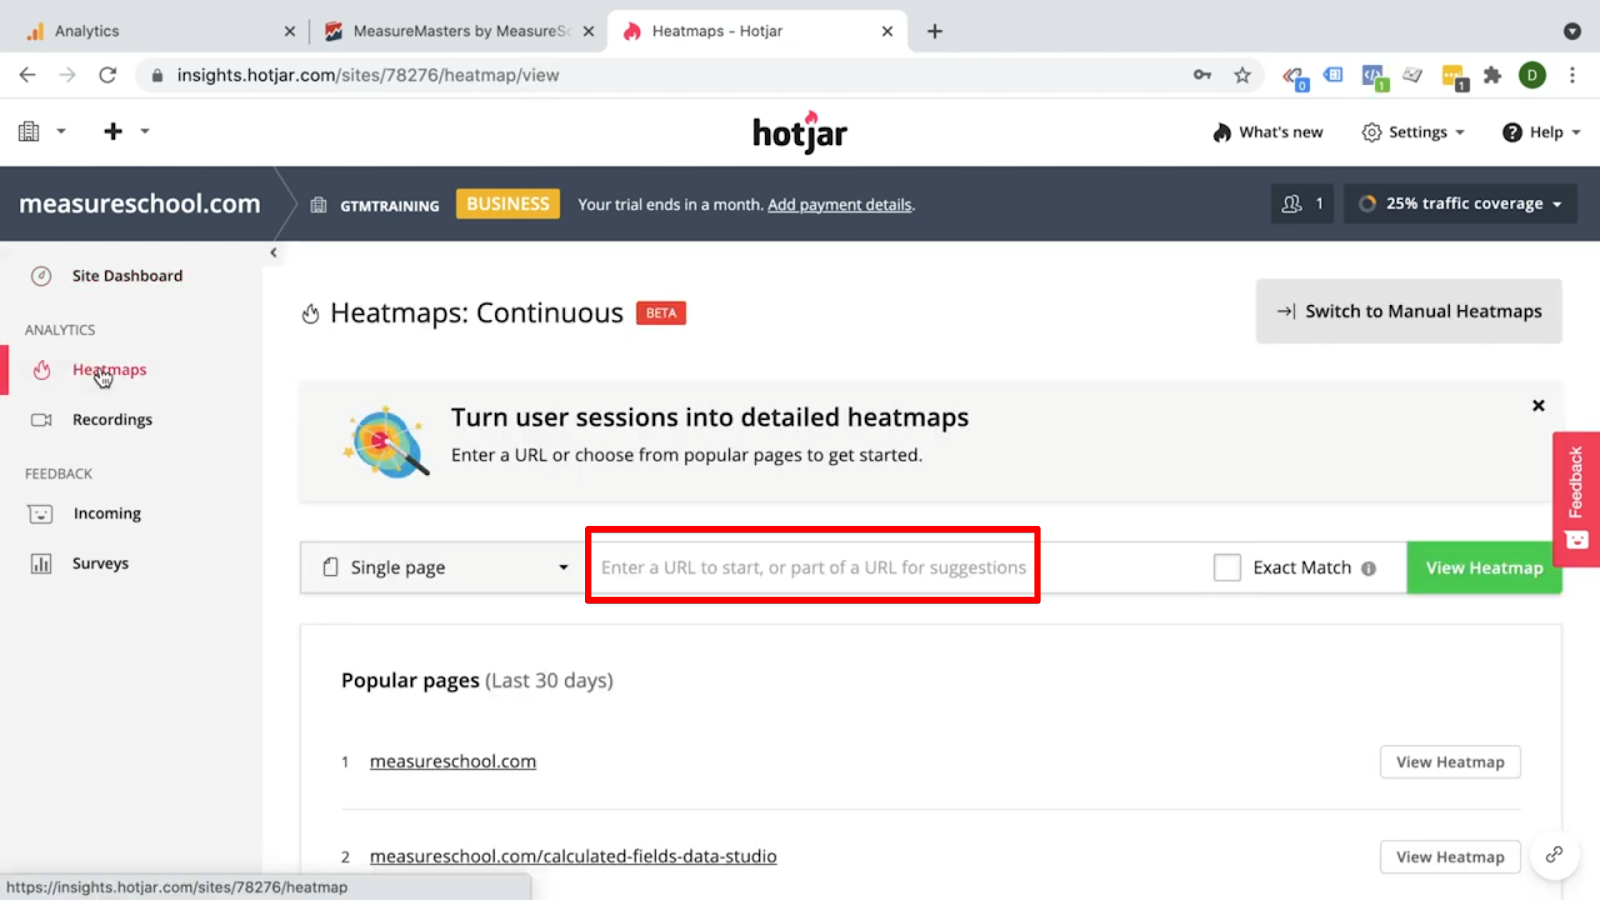Viewport: 1600px width, 900px height.
Task: View site information lock icon
Action: tap(157, 75)
